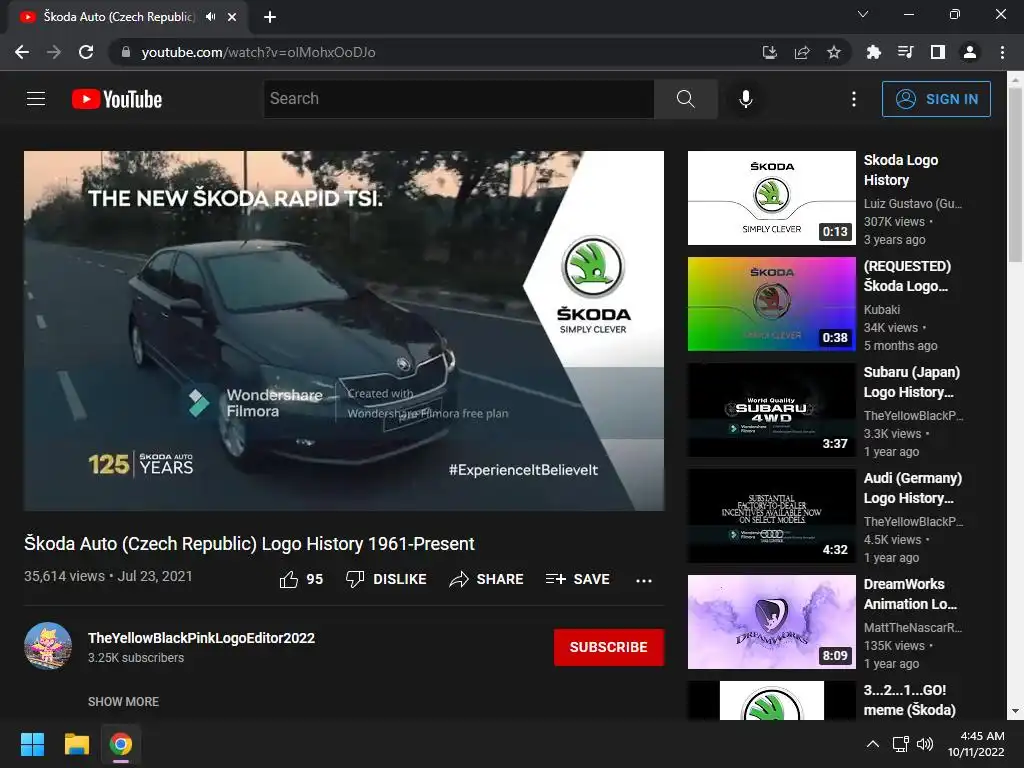The width and height of the screenshot is (1024, 768).
Task: Open the Windows Start menu
Action: (x=32, y=744)
